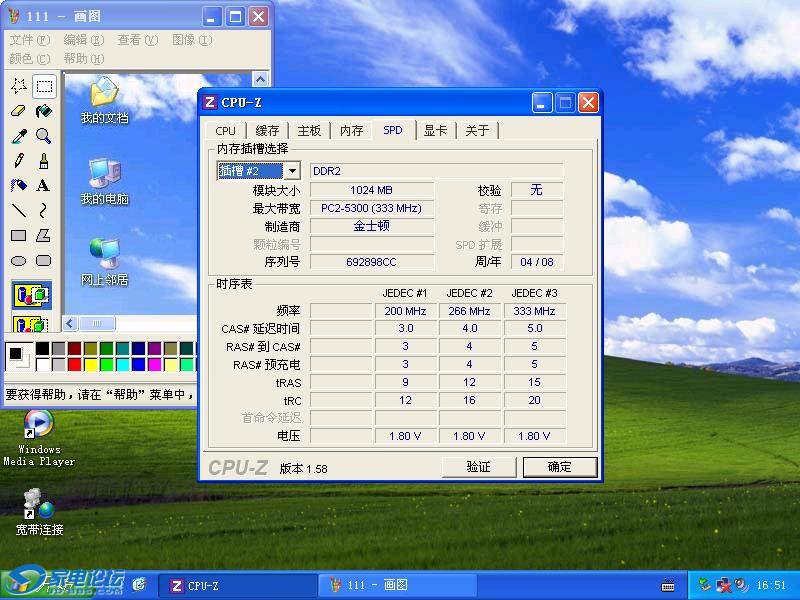The height and width of the screenshot is (600, 800).
Task: Click the disconnected network tray icon
Action: 723,585
